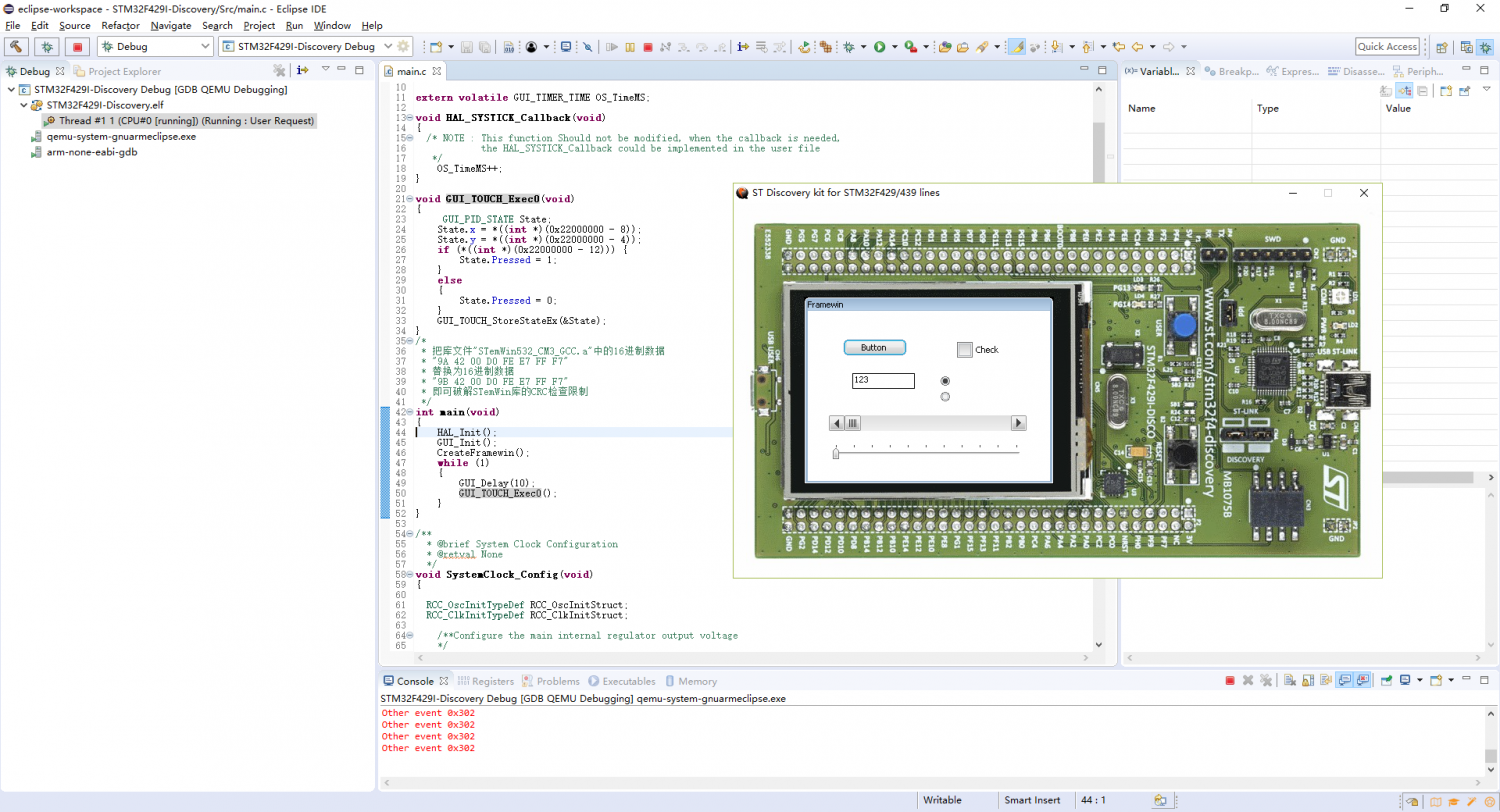This screenshot has width=1500, height=812.
Task: Open the Debug bug dropdown arrow in toolbar
Action: click(863, 46)
